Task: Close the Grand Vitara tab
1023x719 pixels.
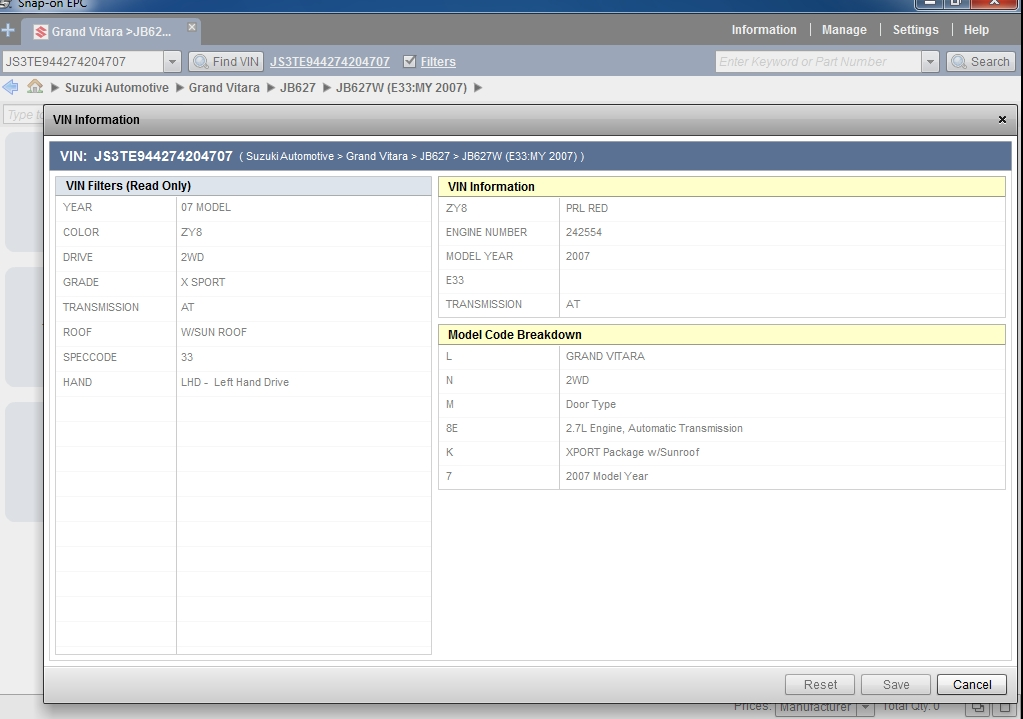Action: pyautogui.click(x=192, y=27)
